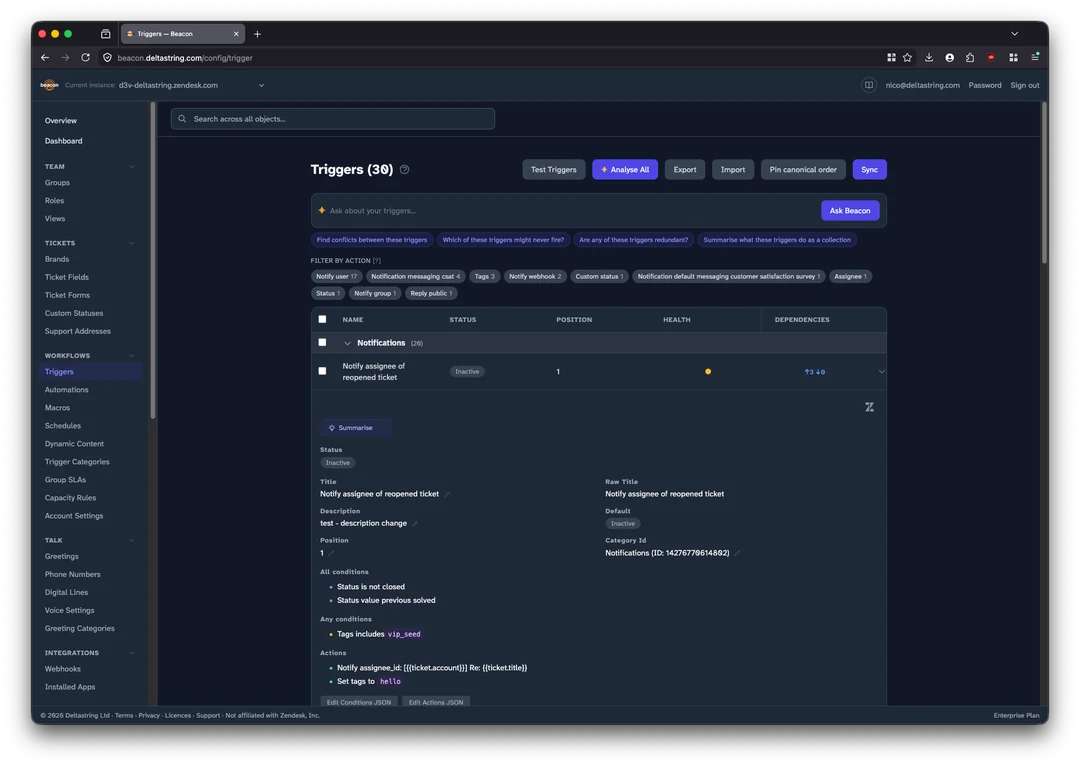This screenshot has height=766, width=1080.
Task: Click the Password link in header
Action: 984,85
